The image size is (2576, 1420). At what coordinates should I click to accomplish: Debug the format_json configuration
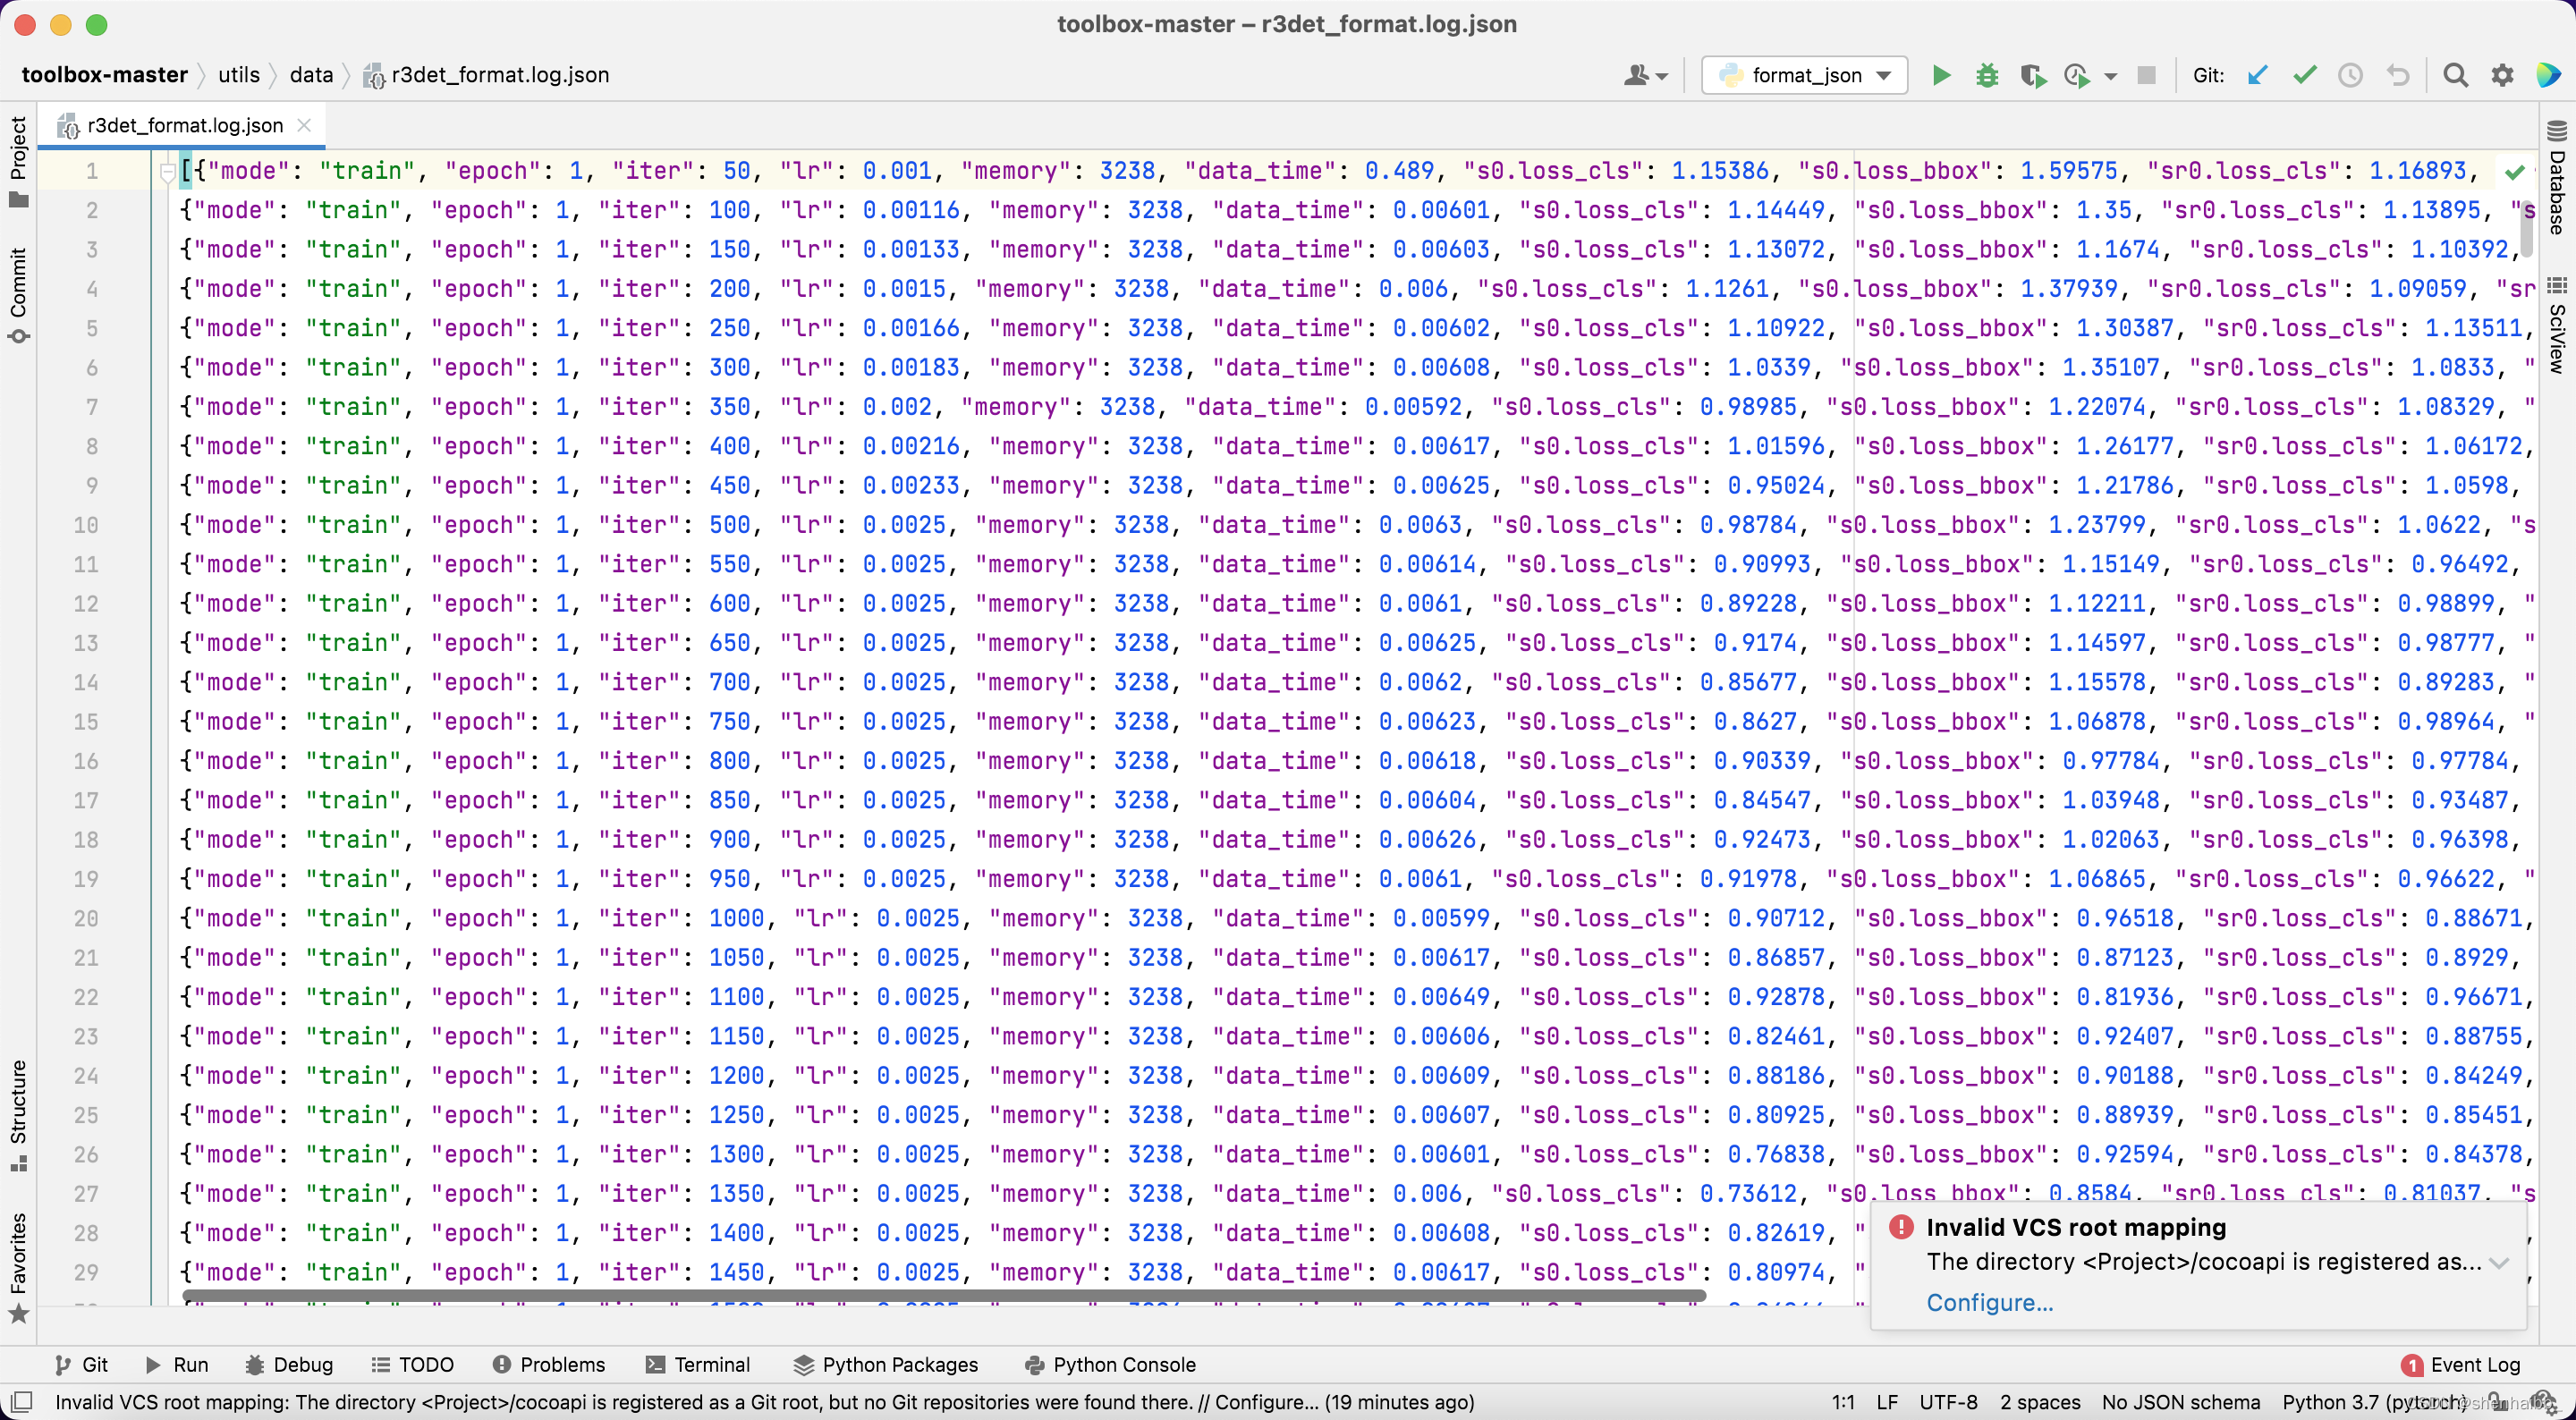(x=1987, y=75)
